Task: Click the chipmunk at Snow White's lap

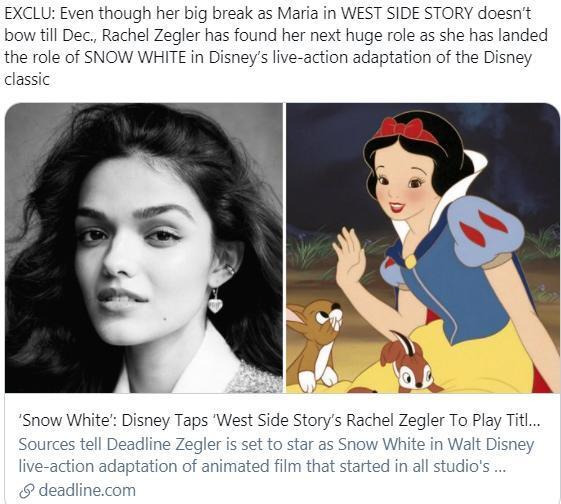Action: tap(408, 363)
